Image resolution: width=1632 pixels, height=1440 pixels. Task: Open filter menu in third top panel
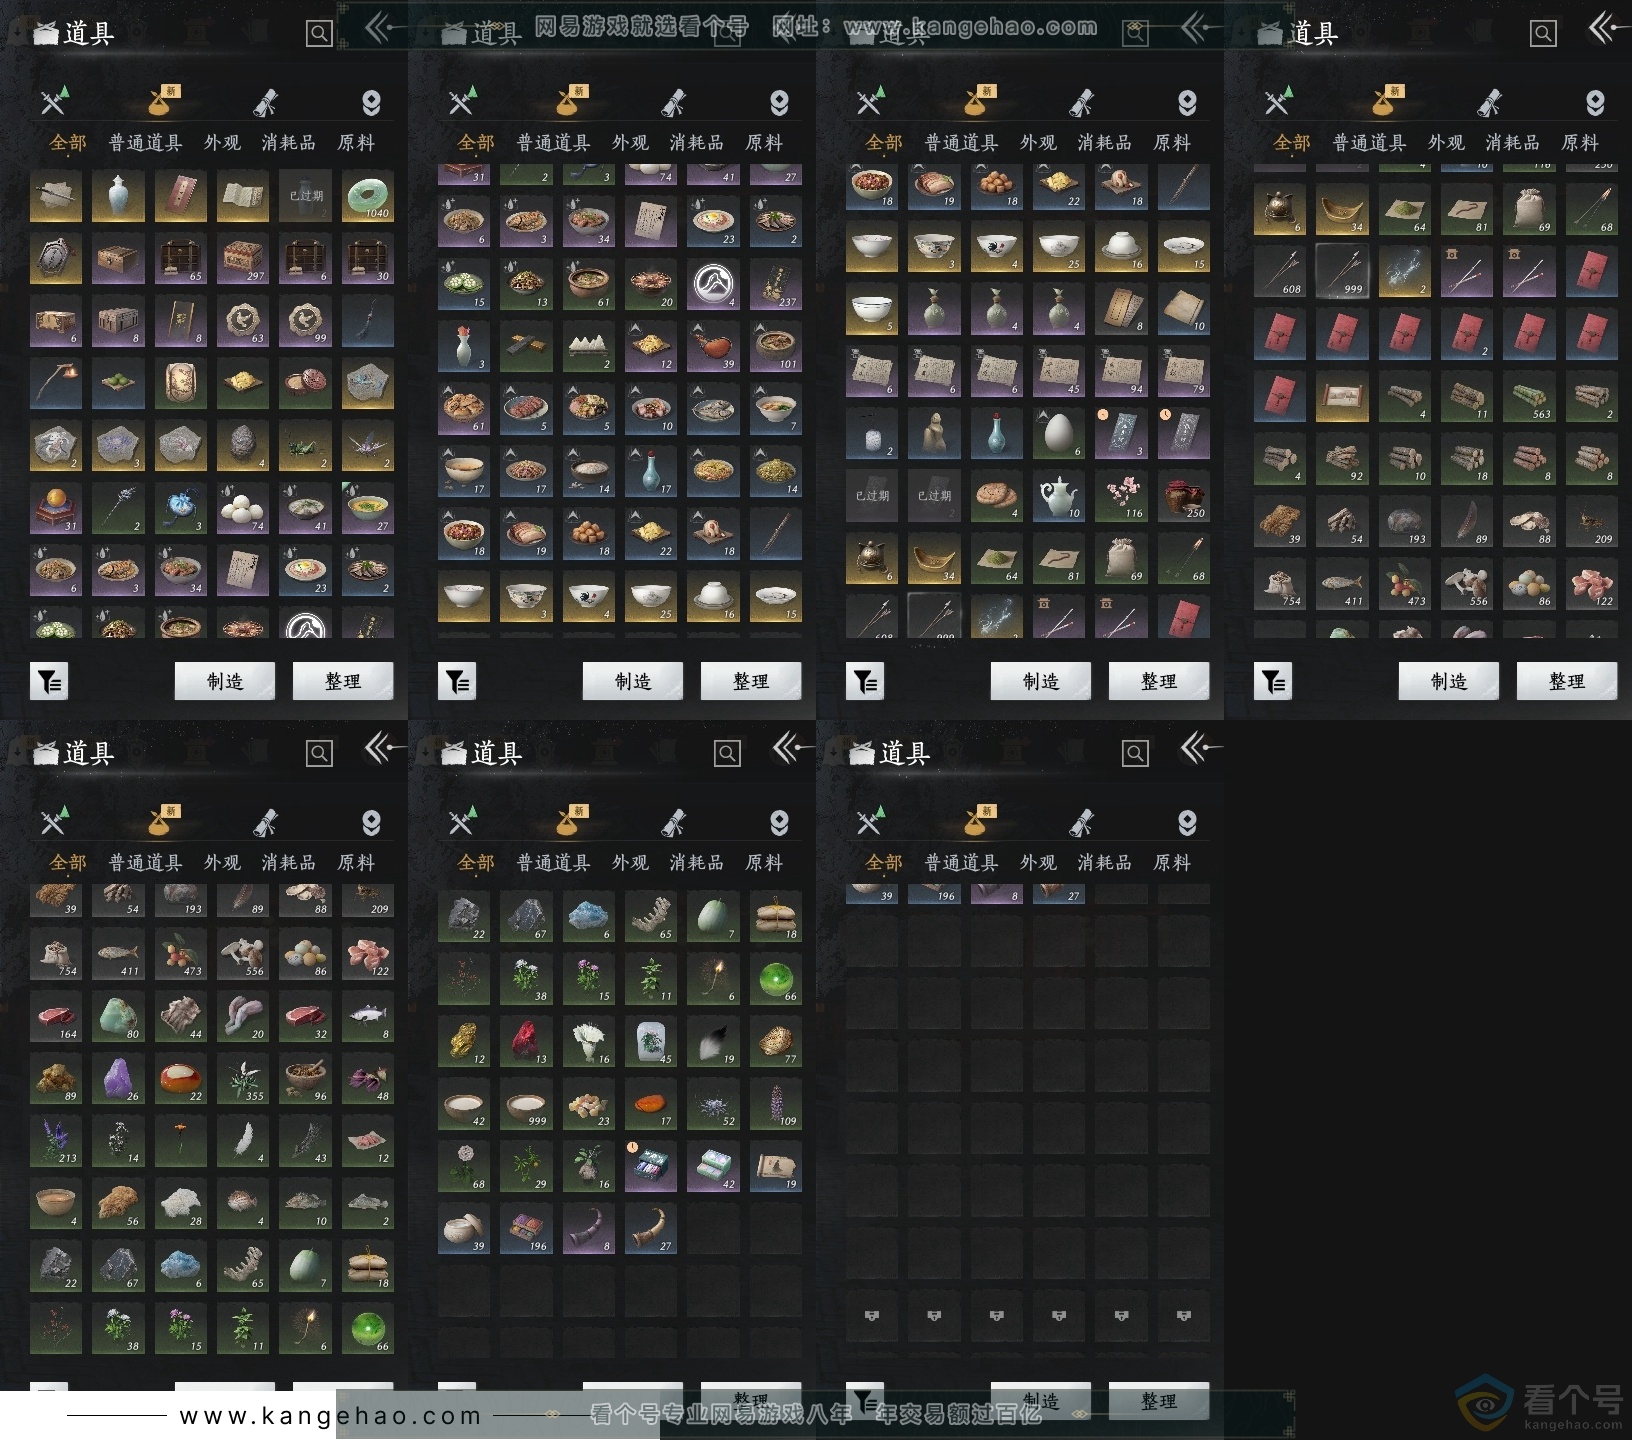tap(865, 682)
